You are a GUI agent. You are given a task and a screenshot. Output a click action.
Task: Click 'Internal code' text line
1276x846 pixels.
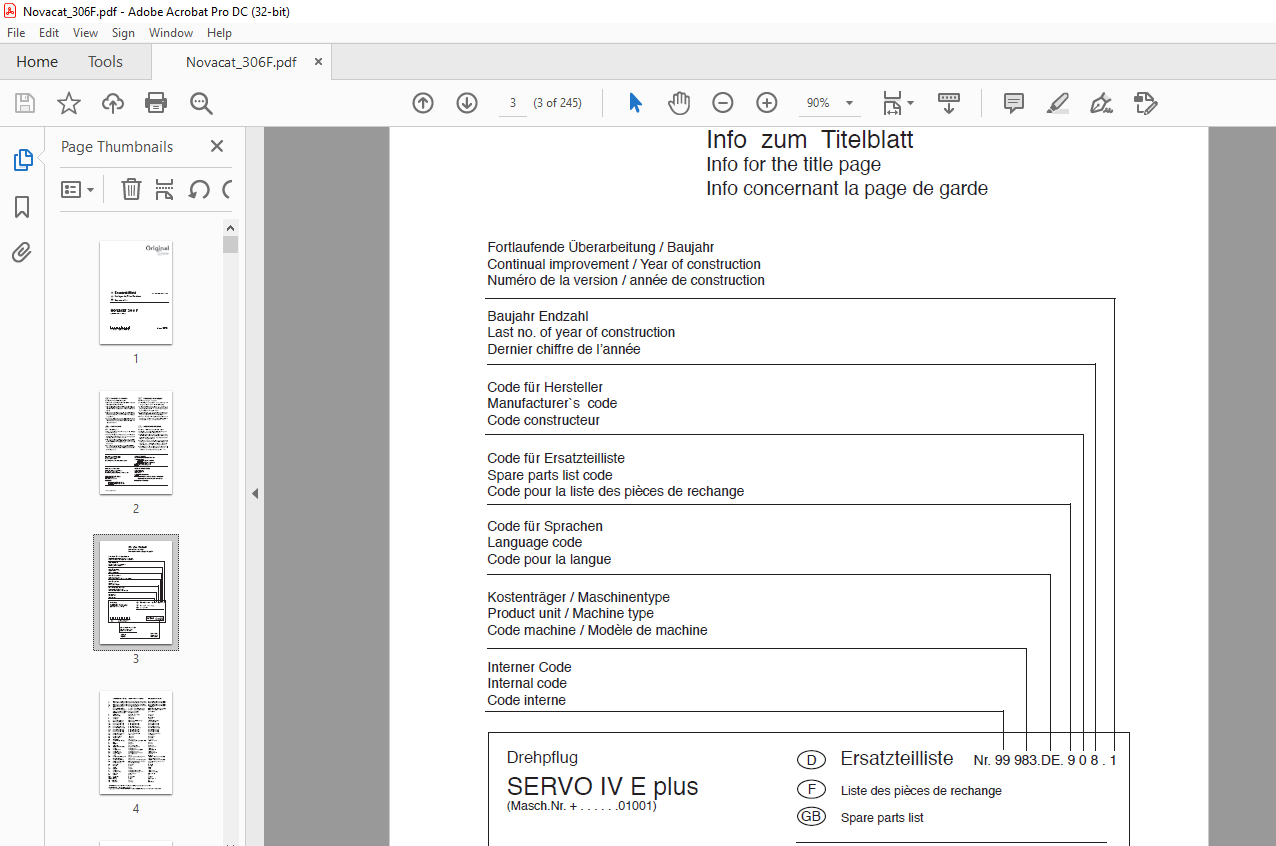(x=527, y=684)
